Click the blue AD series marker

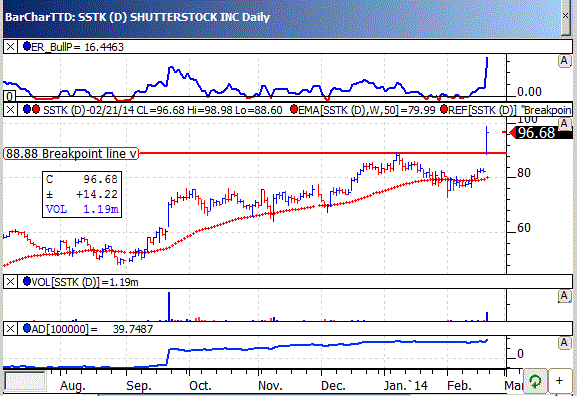pos(26,328)
